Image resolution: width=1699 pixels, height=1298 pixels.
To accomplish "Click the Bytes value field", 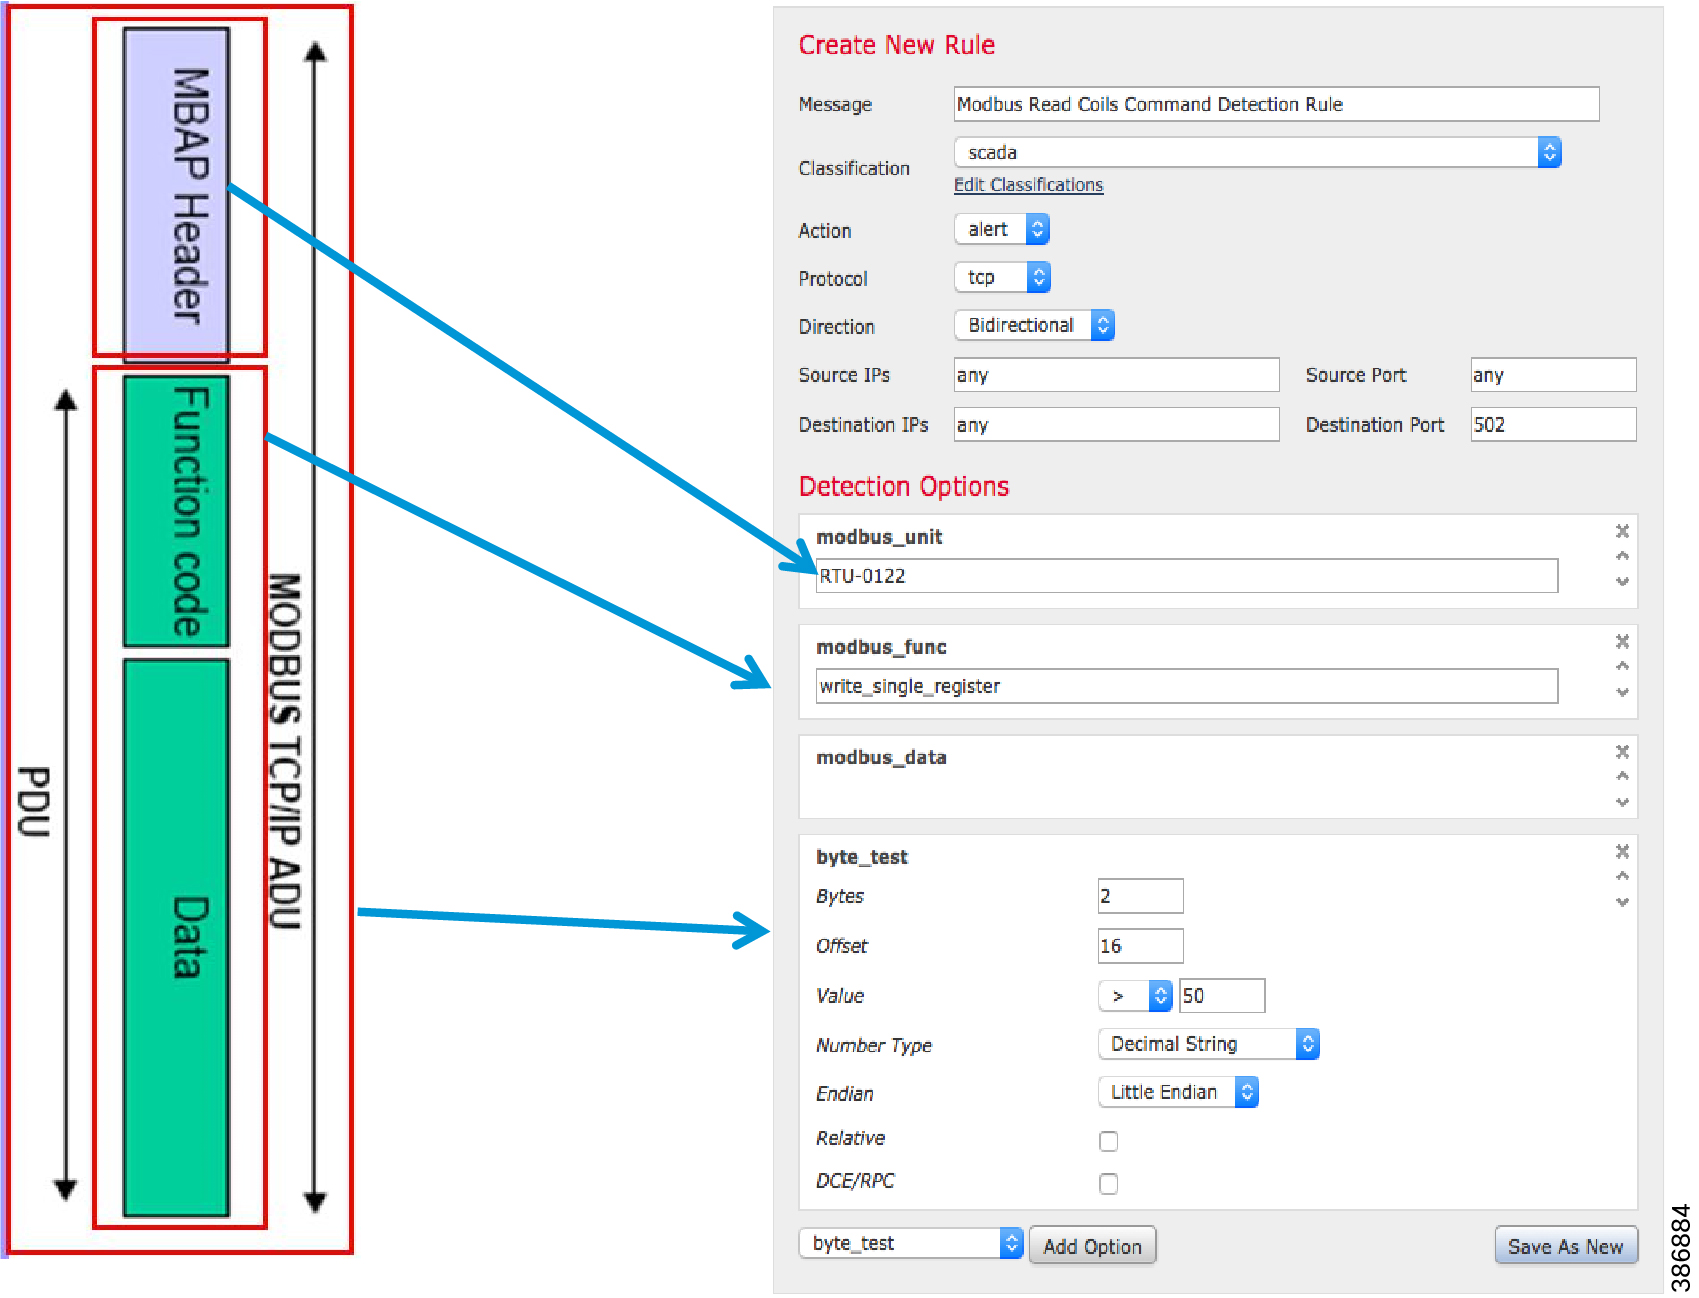I will click(1140, 896).
